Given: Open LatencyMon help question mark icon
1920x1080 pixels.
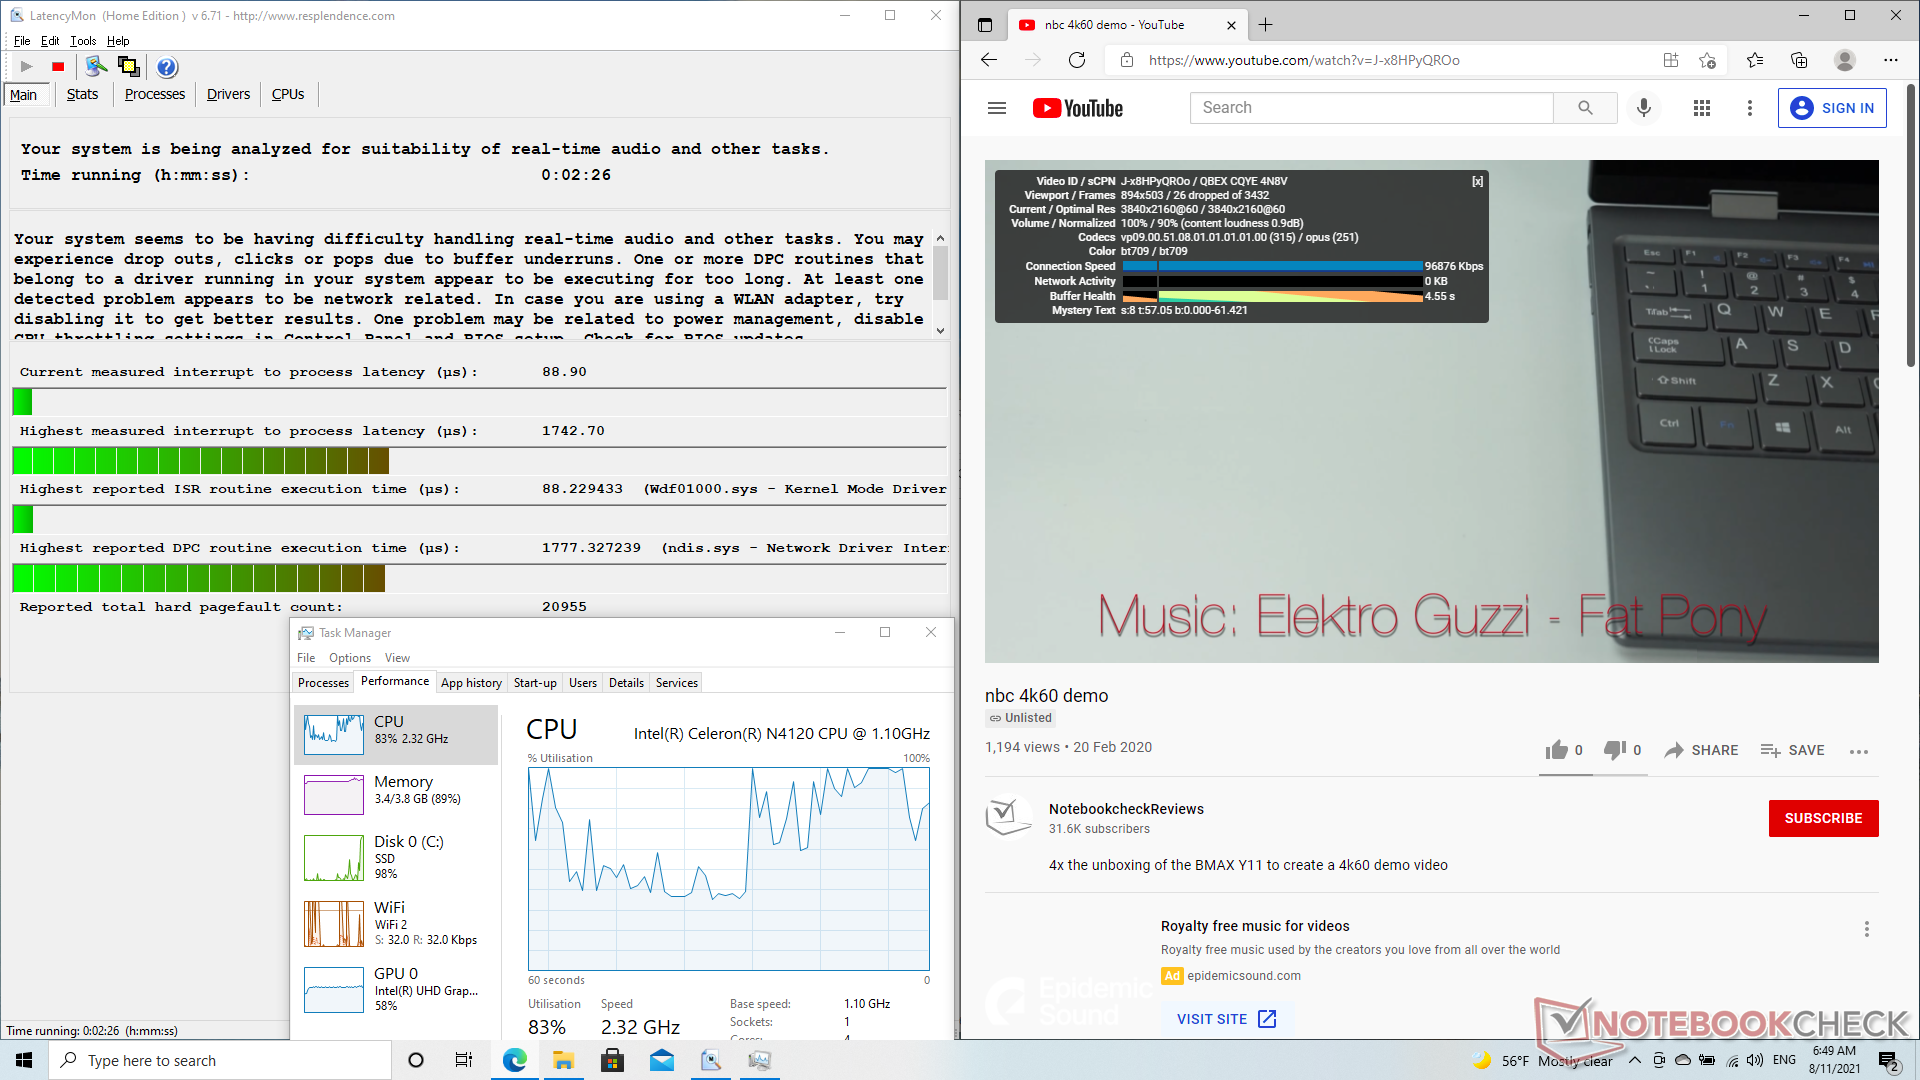Looking at the screenshot, I should (x=167, y=67).
